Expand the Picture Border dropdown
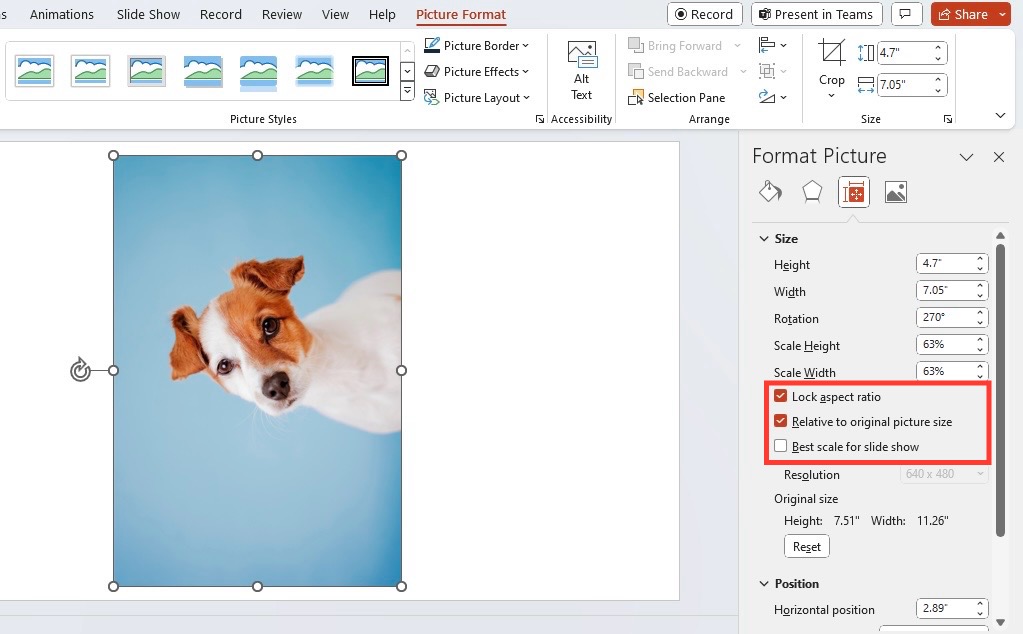This screenshot has height=634, width=1023. [476, 46]
